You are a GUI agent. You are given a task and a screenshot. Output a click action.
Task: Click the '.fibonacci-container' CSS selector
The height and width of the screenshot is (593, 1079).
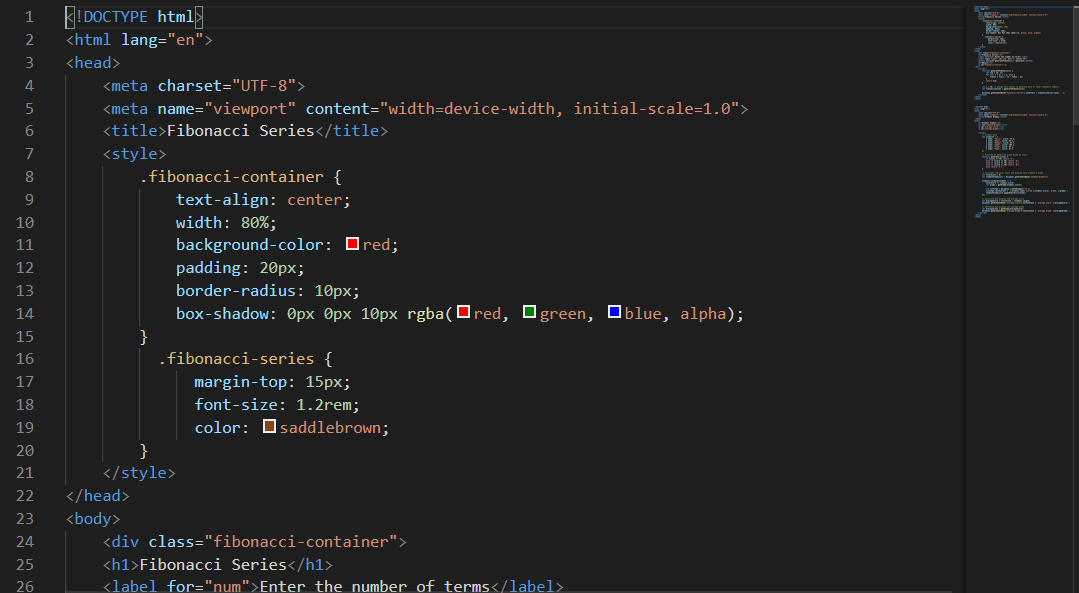tap(231, 177)
